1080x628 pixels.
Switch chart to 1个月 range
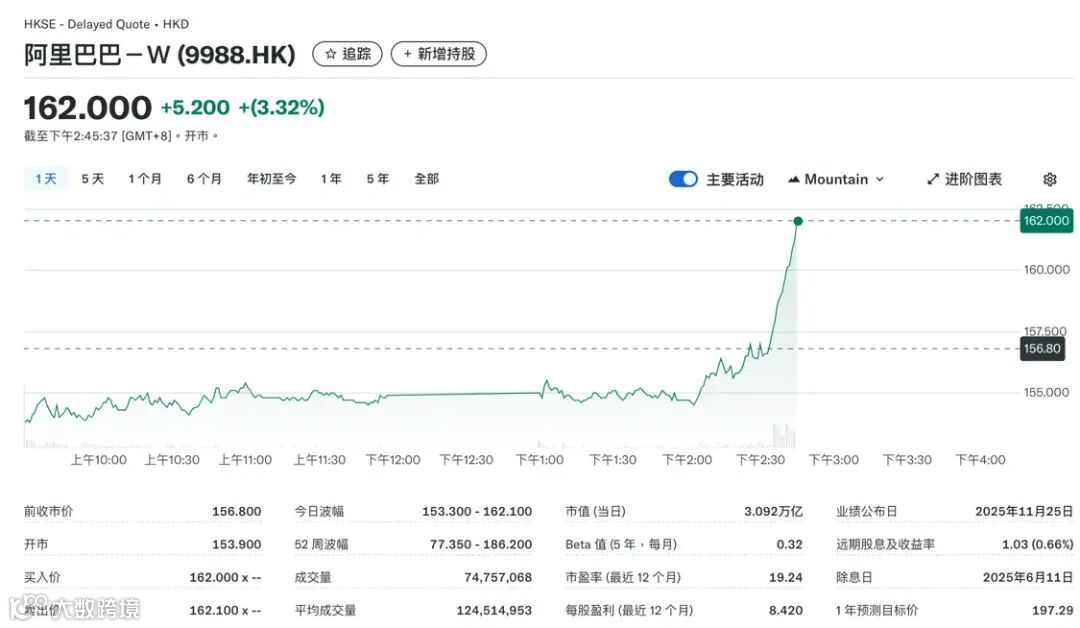(145, 179)
